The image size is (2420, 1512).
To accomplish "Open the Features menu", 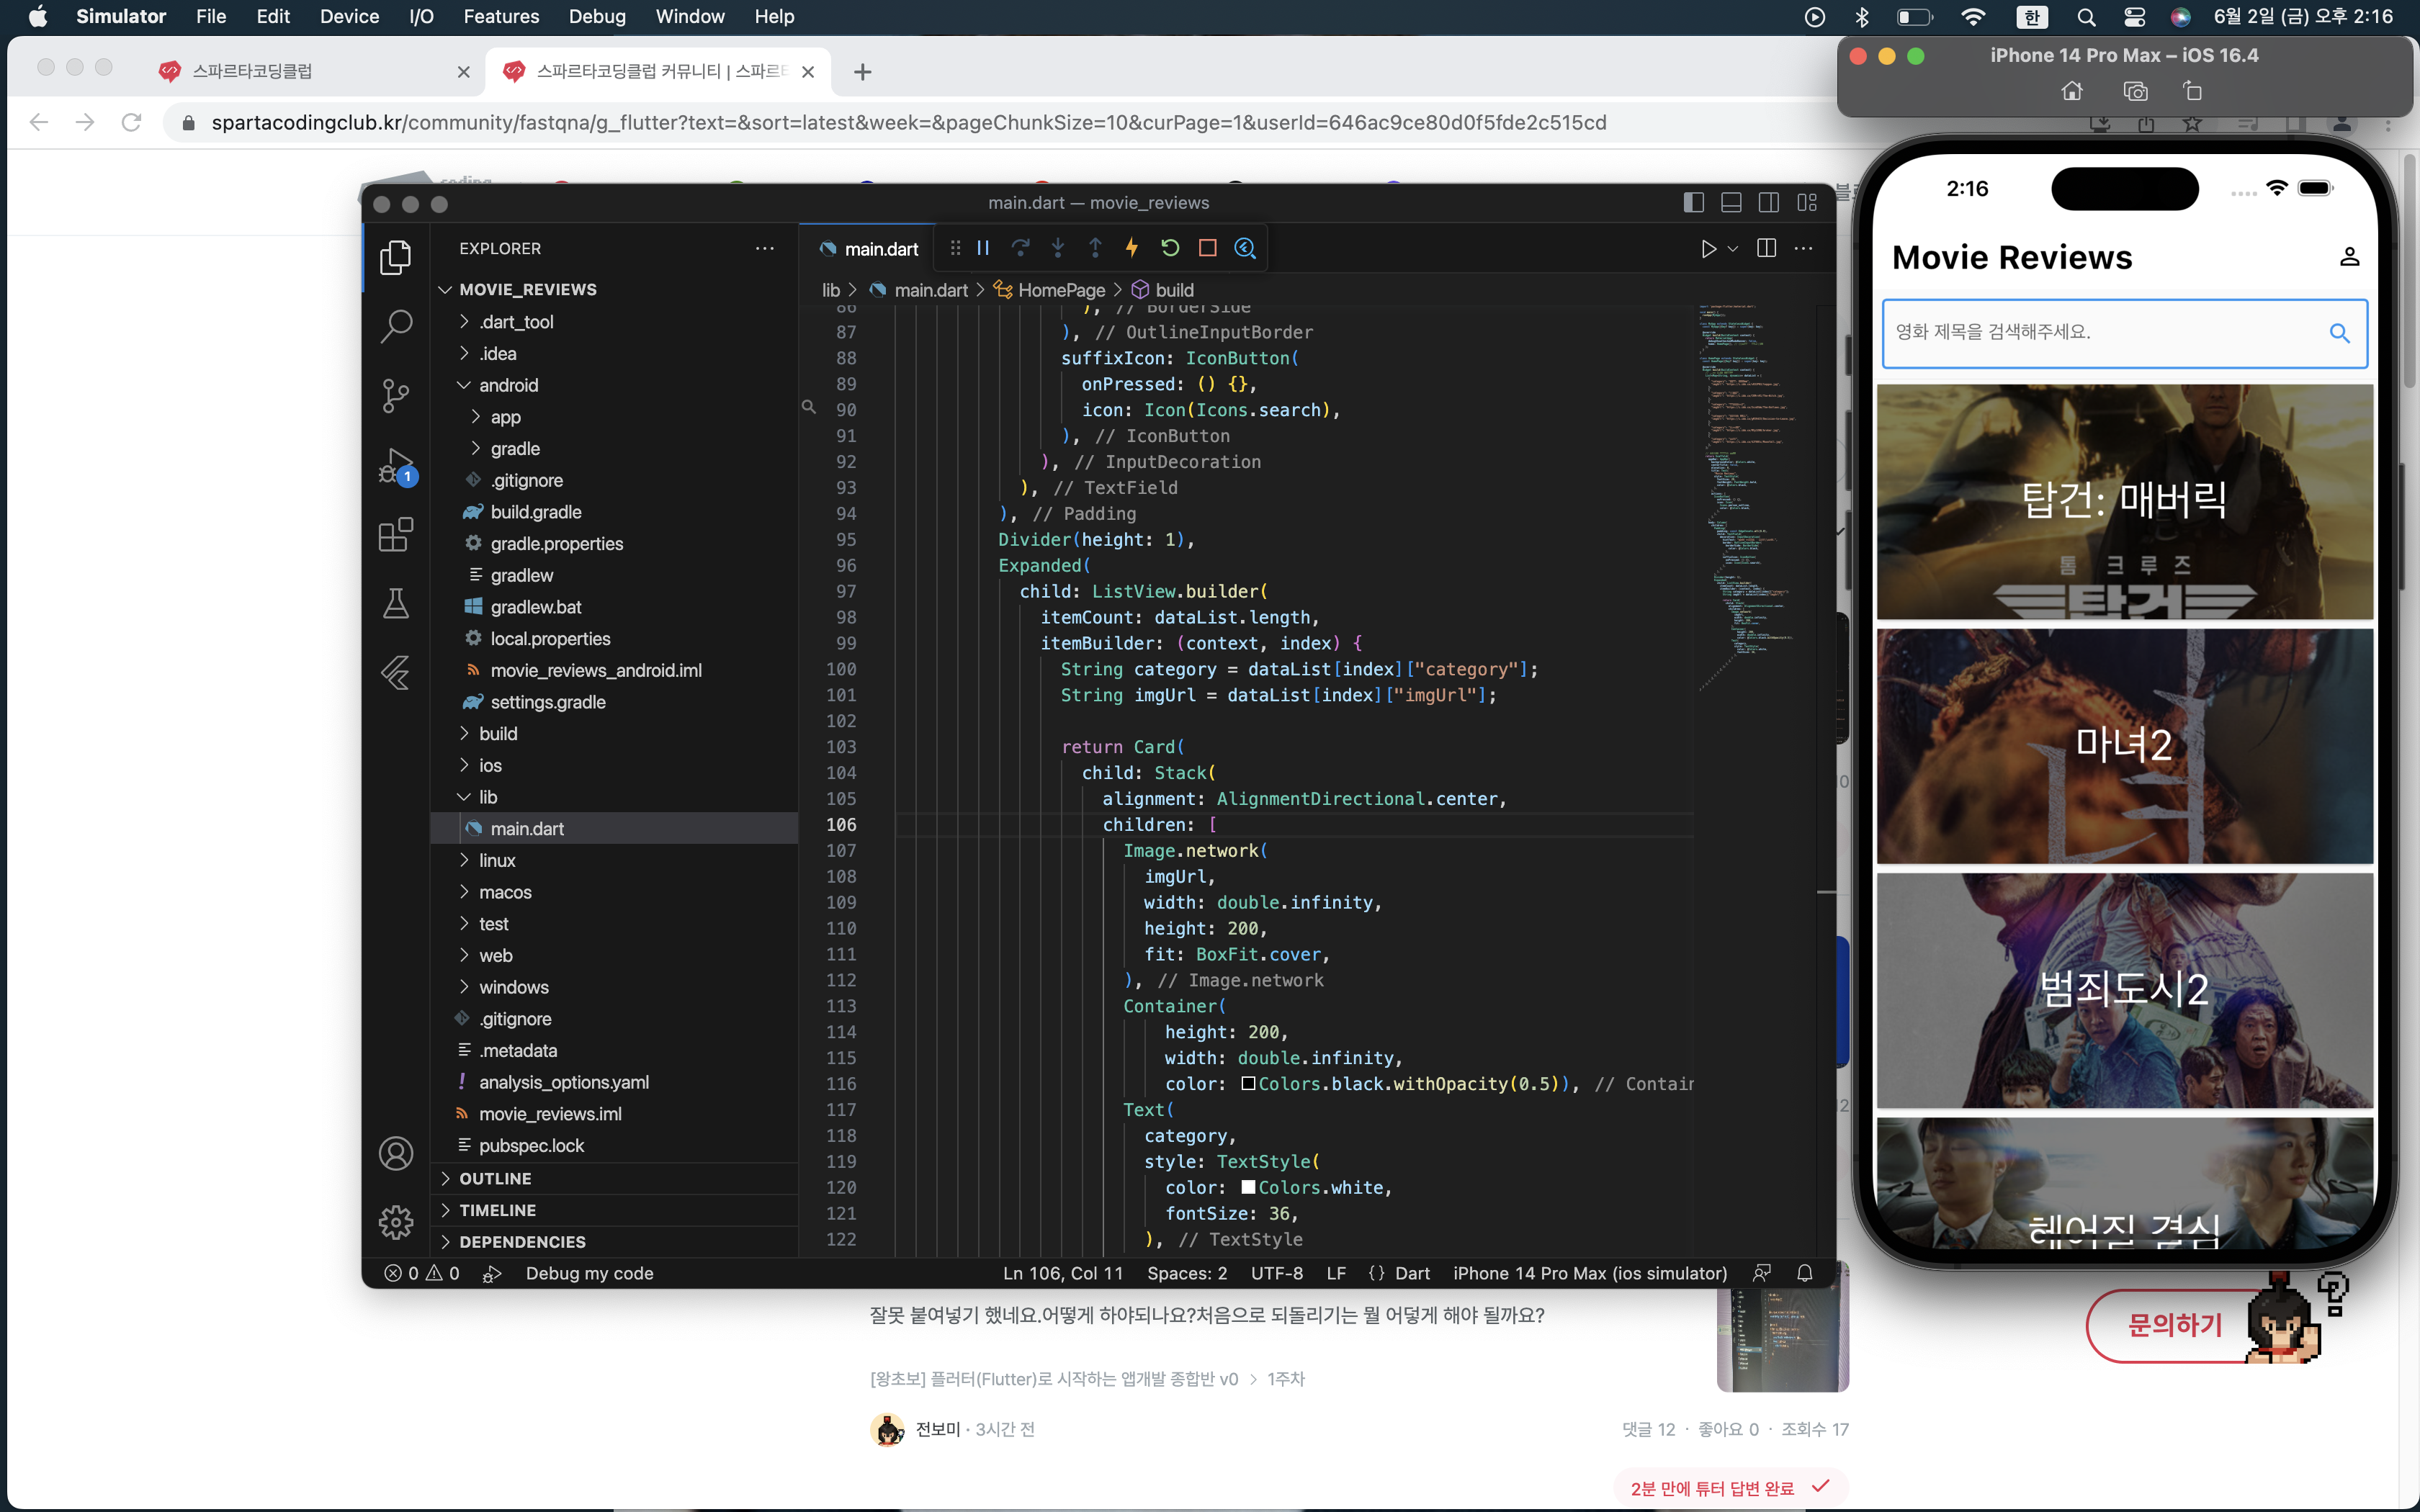I will pos(501,16).
